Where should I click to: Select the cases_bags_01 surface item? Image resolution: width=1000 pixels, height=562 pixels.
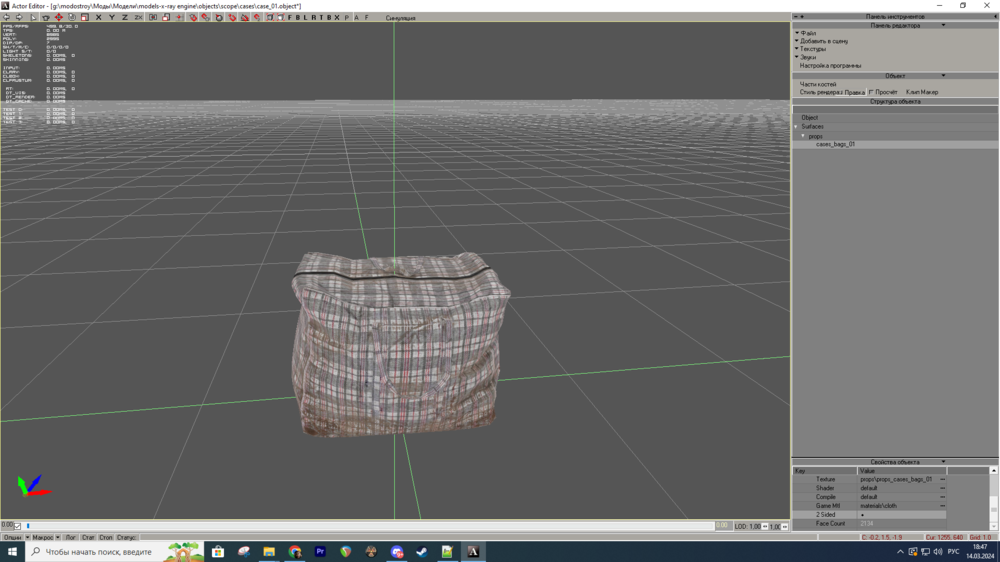point(835,144)
